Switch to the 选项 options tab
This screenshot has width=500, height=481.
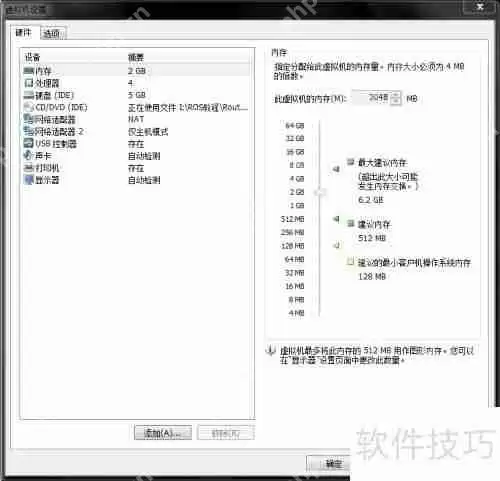tap(52, 33)
